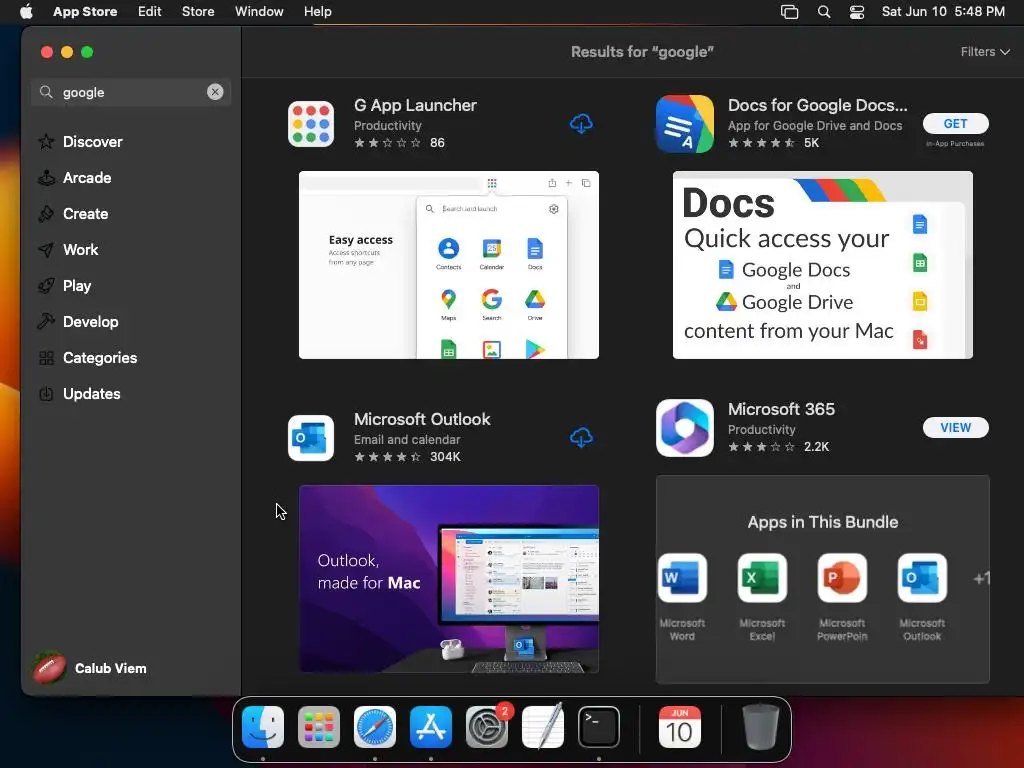Open the Microsoft 365 app icon

[x=684, y=428]
